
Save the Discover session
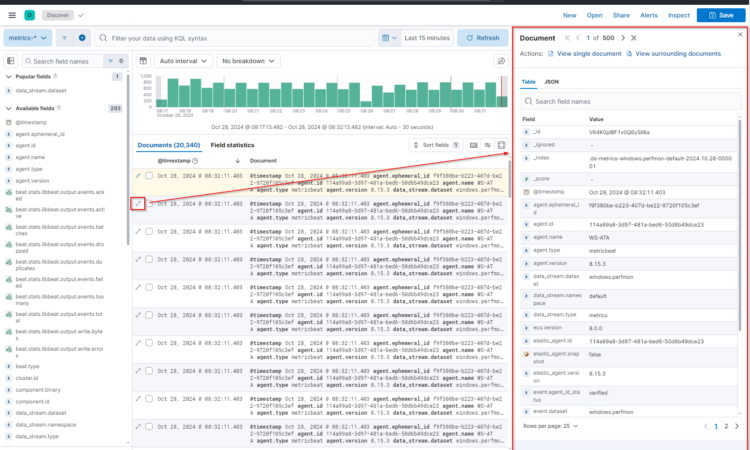pyautogui.click(x=721, y=15)
